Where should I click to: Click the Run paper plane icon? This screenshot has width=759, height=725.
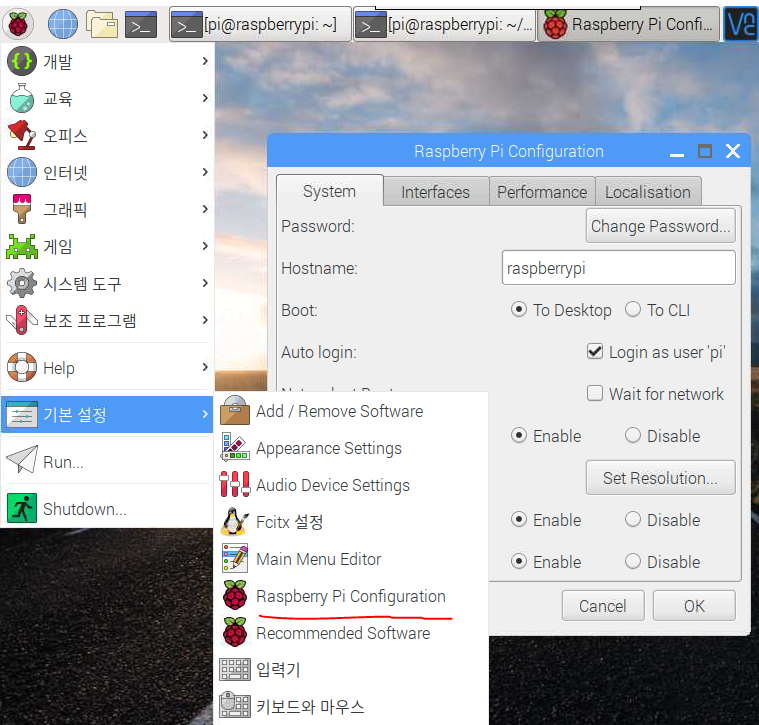click(21, 459)
